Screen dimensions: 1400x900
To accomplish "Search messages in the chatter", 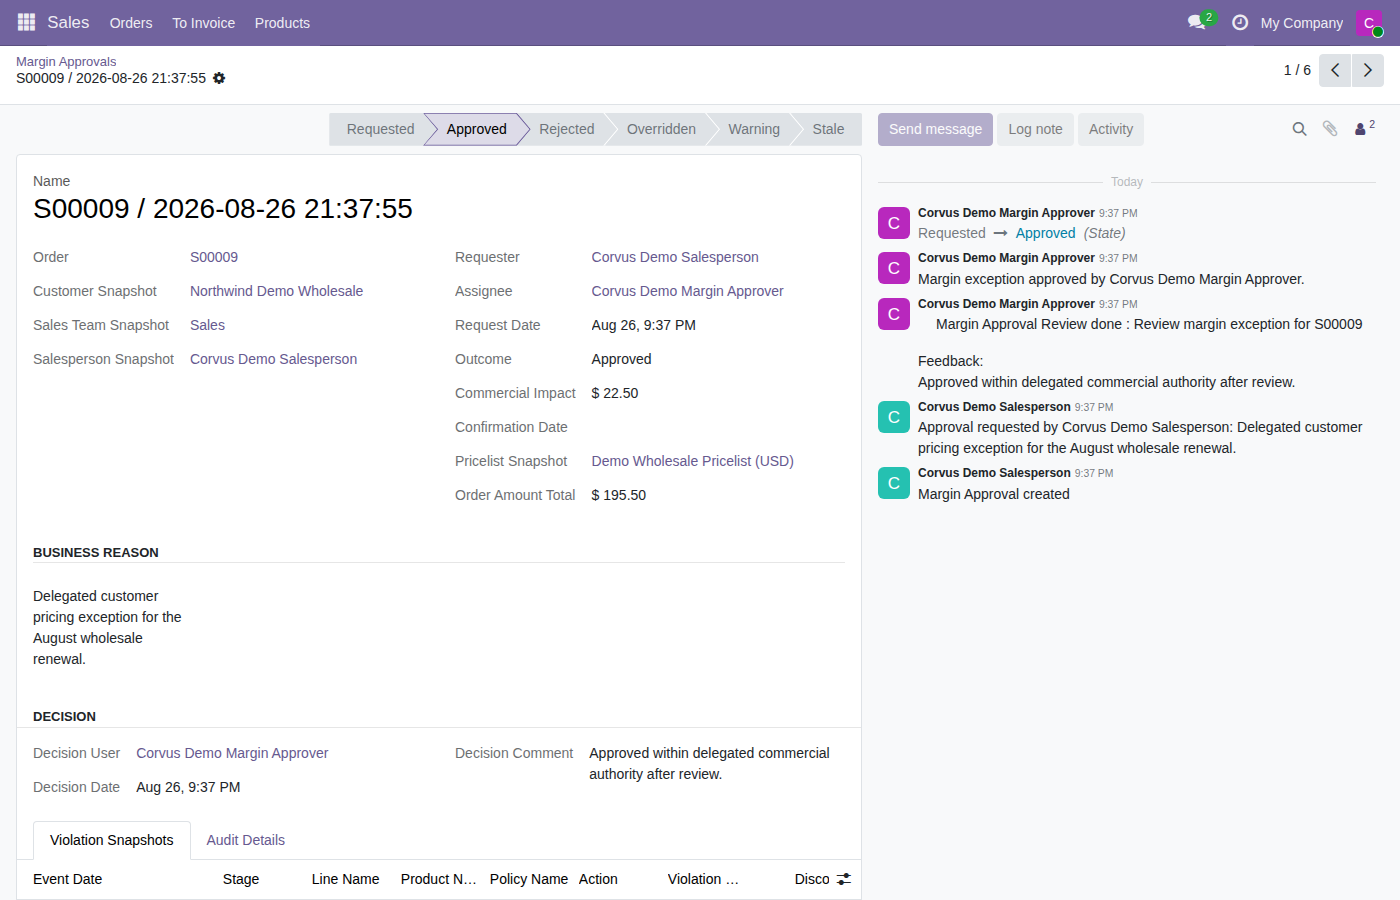I will pyautogui.click(x=1299, y=129).
